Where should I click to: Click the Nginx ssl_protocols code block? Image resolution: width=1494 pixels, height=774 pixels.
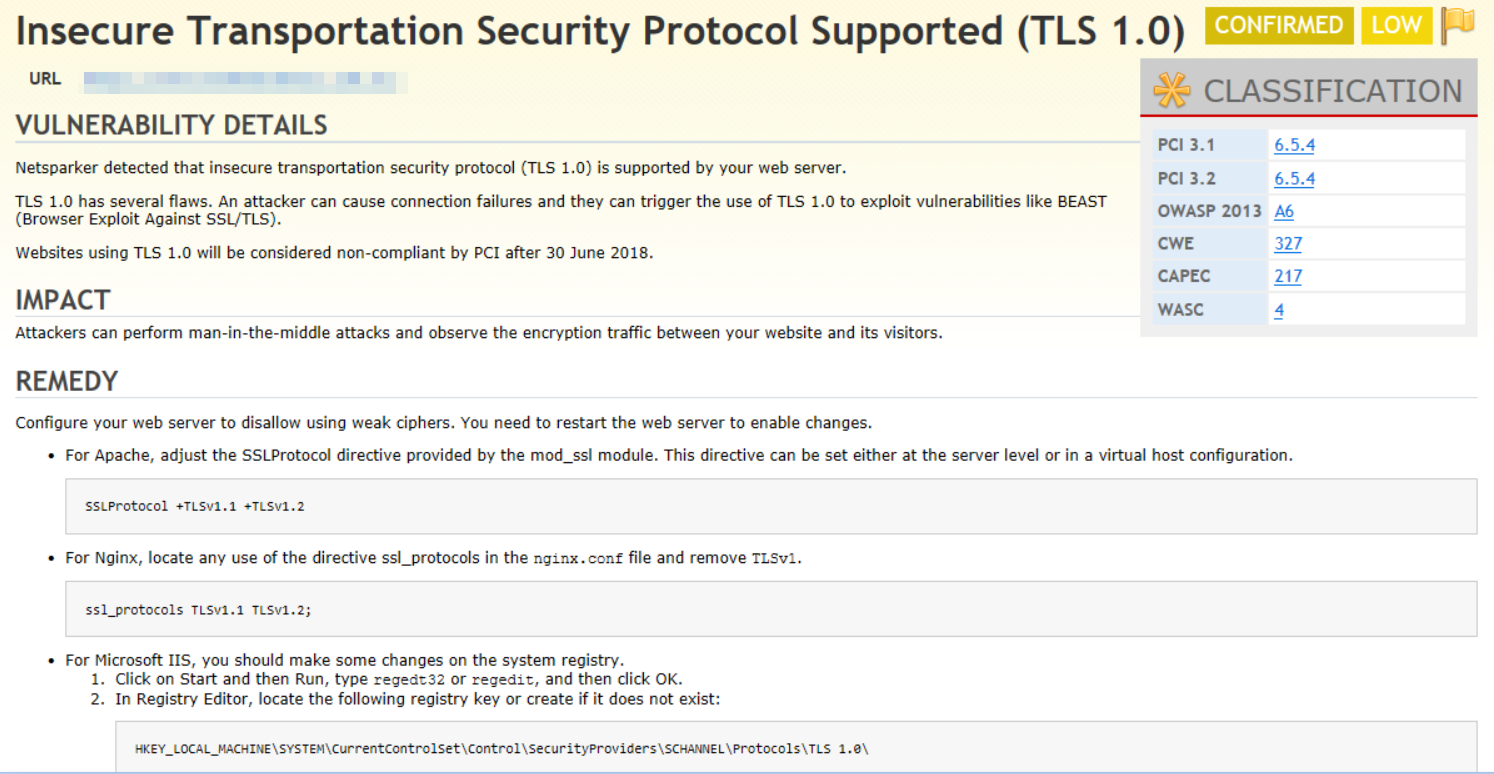click(771, 609)
